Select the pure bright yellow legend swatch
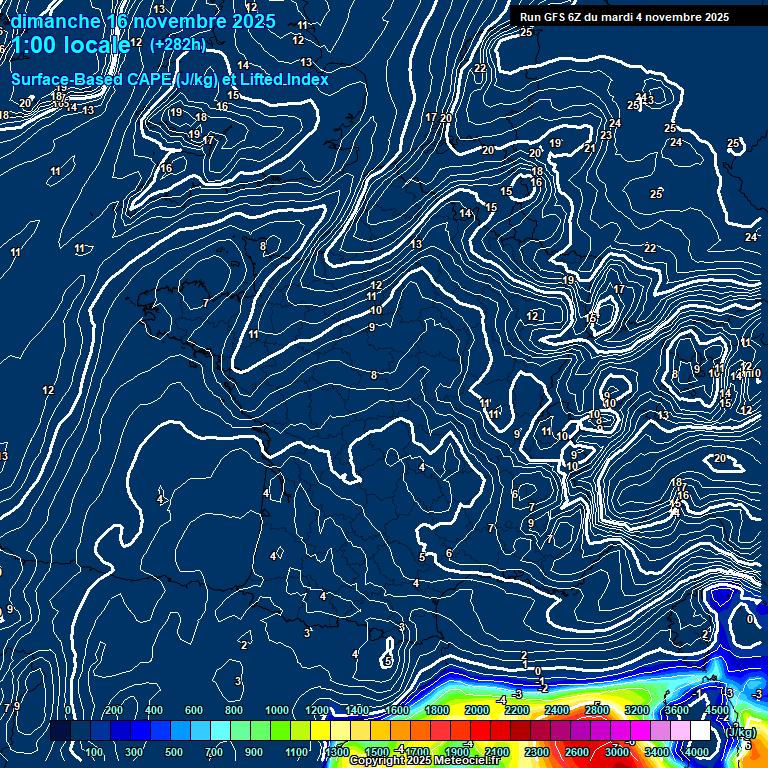This screenshot has width=768, height=768. tap(320, 730)
